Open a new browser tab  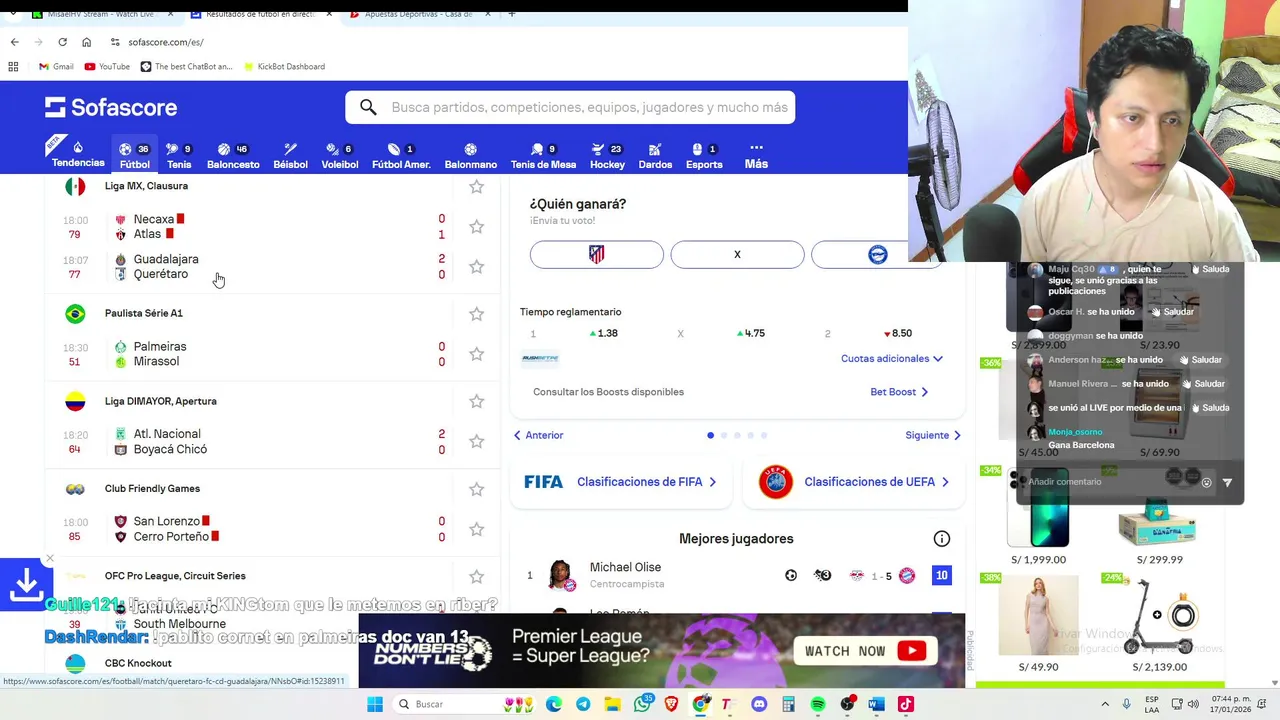click(x=511, y=14)
